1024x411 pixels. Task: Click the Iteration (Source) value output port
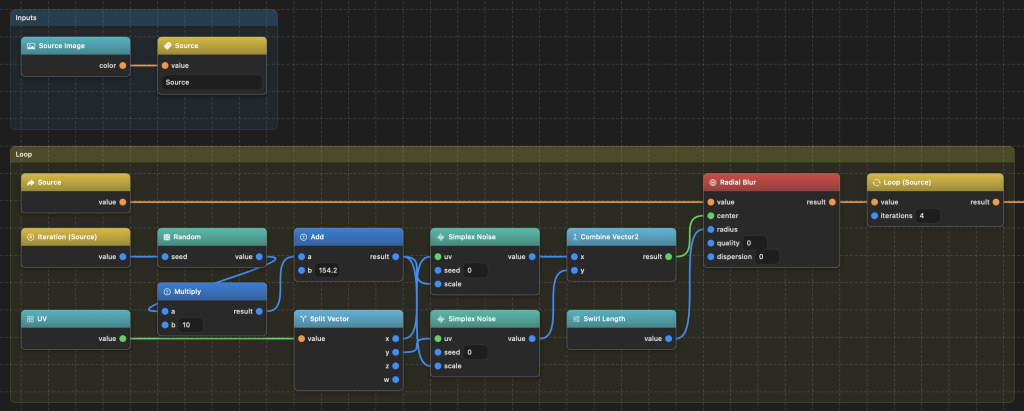tap(123, 257)
